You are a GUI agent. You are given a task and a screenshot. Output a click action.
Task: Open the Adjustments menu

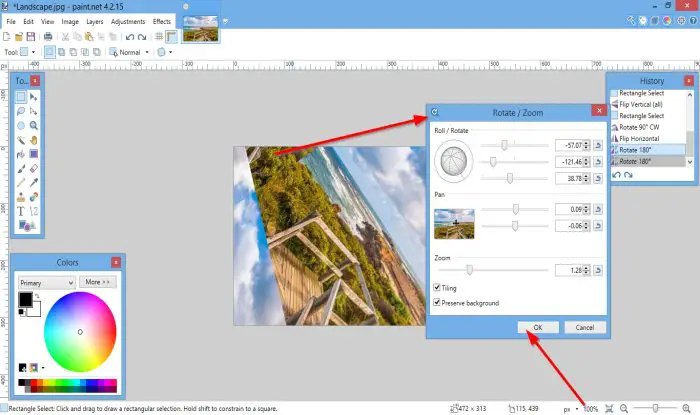click(128, 21)
